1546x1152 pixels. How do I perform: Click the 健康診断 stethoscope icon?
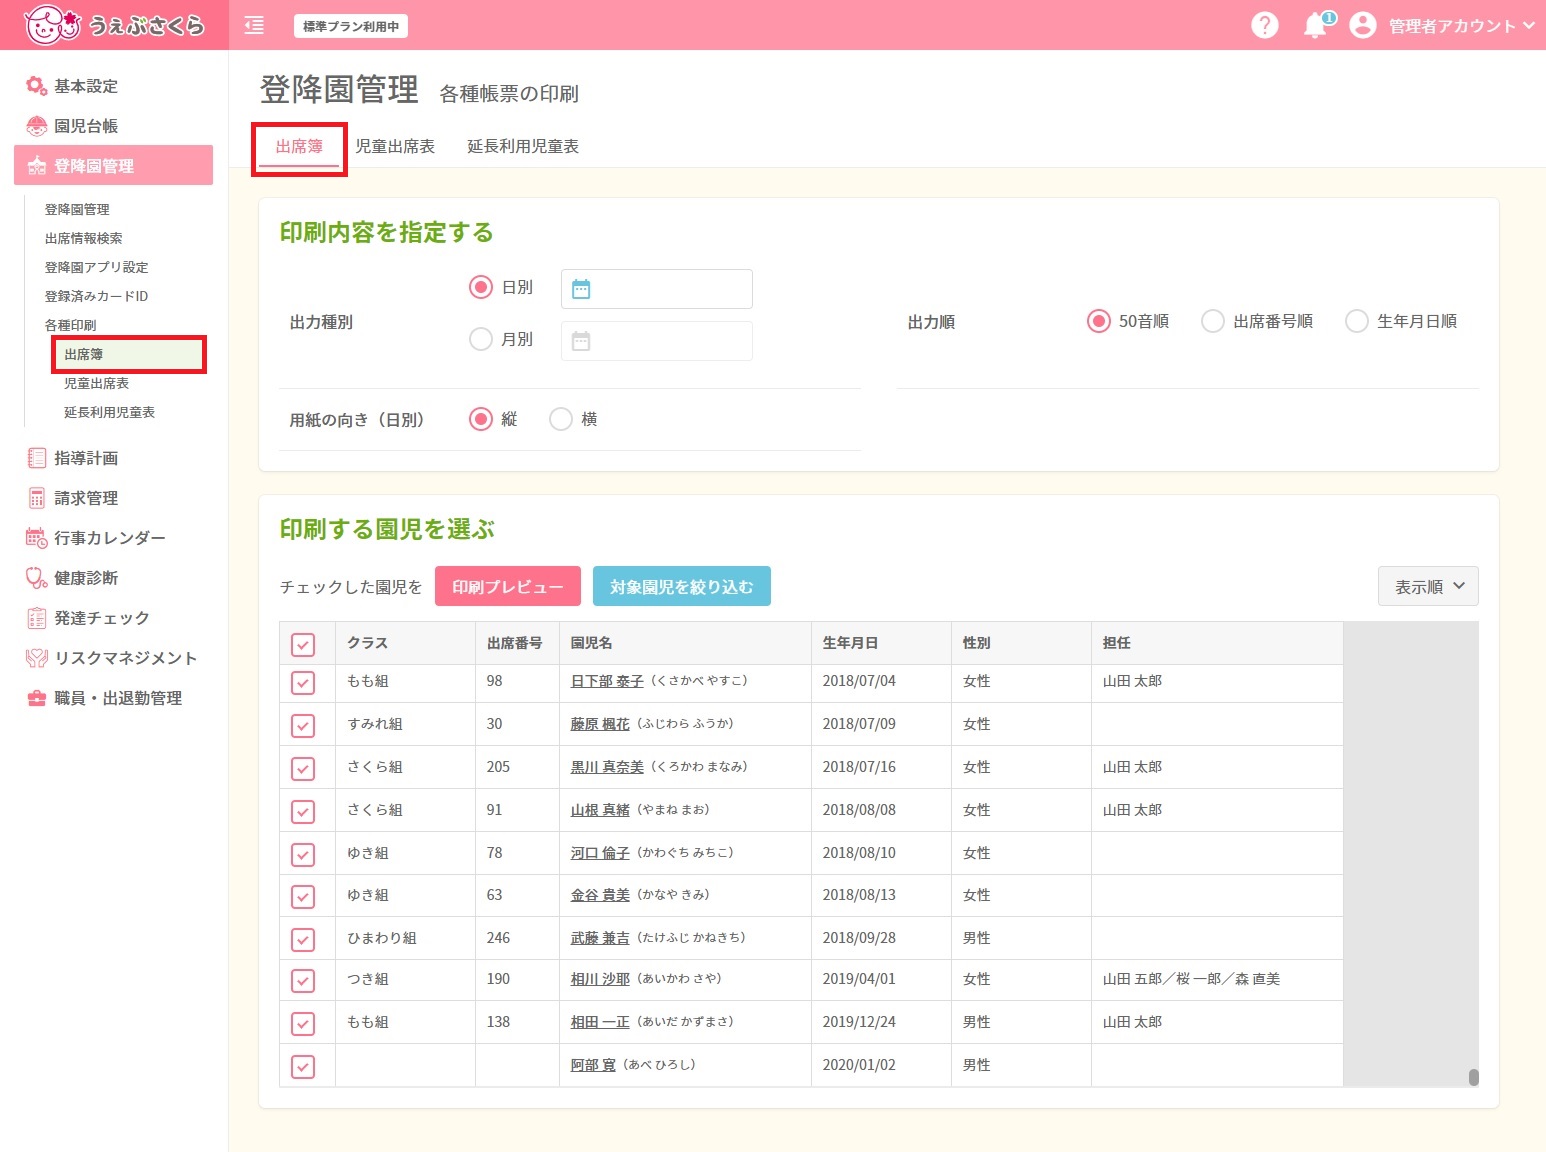[36, 578]
